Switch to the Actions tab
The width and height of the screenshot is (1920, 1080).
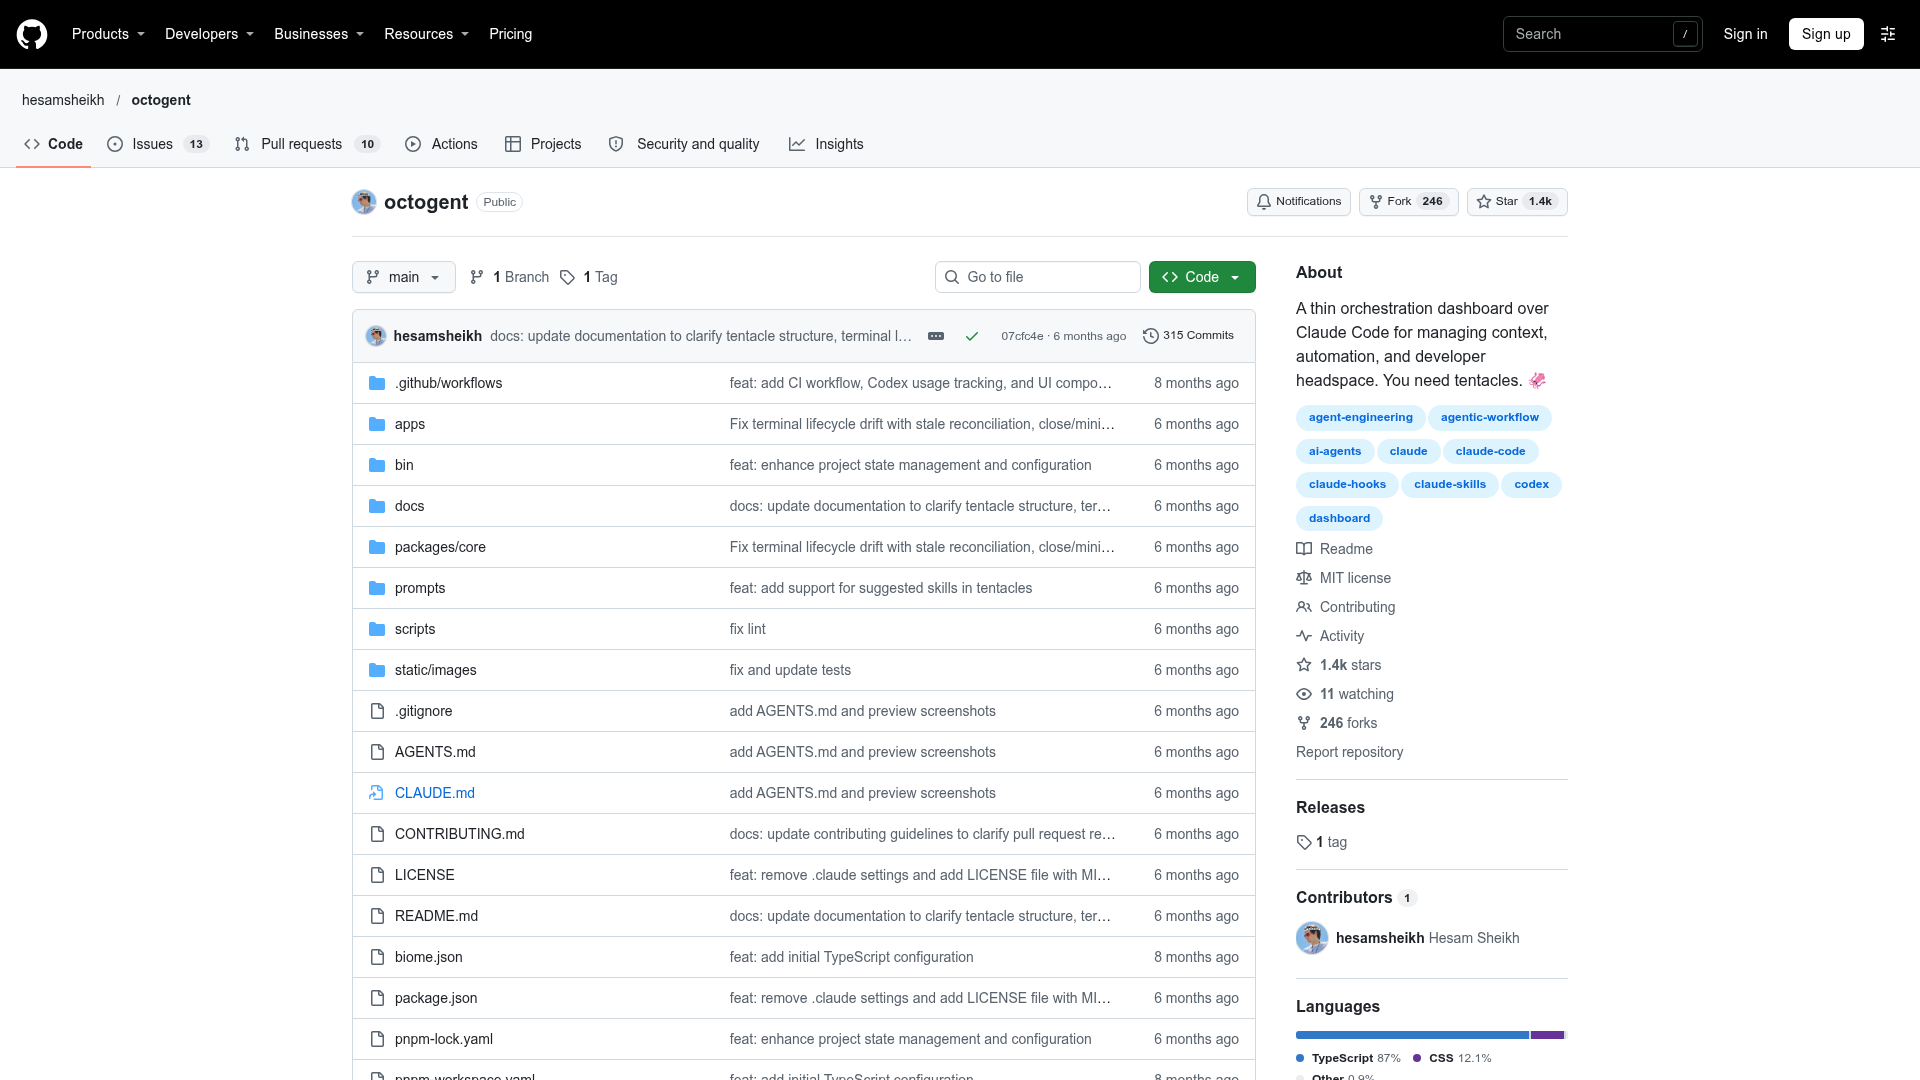(x=441, y=144)
